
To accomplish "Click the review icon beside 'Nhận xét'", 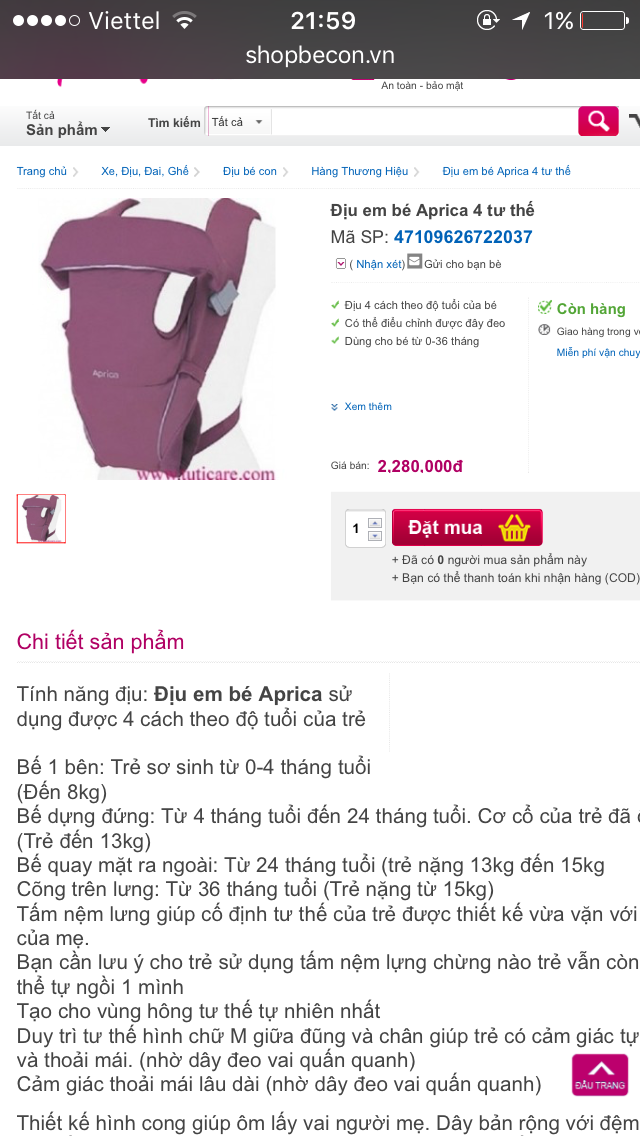I will pos(341,264).
